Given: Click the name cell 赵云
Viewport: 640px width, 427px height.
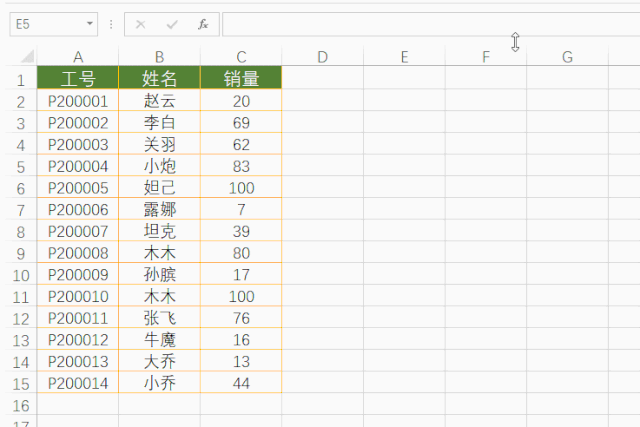Looking at the screenshot, I should click(x=160, y=100).
